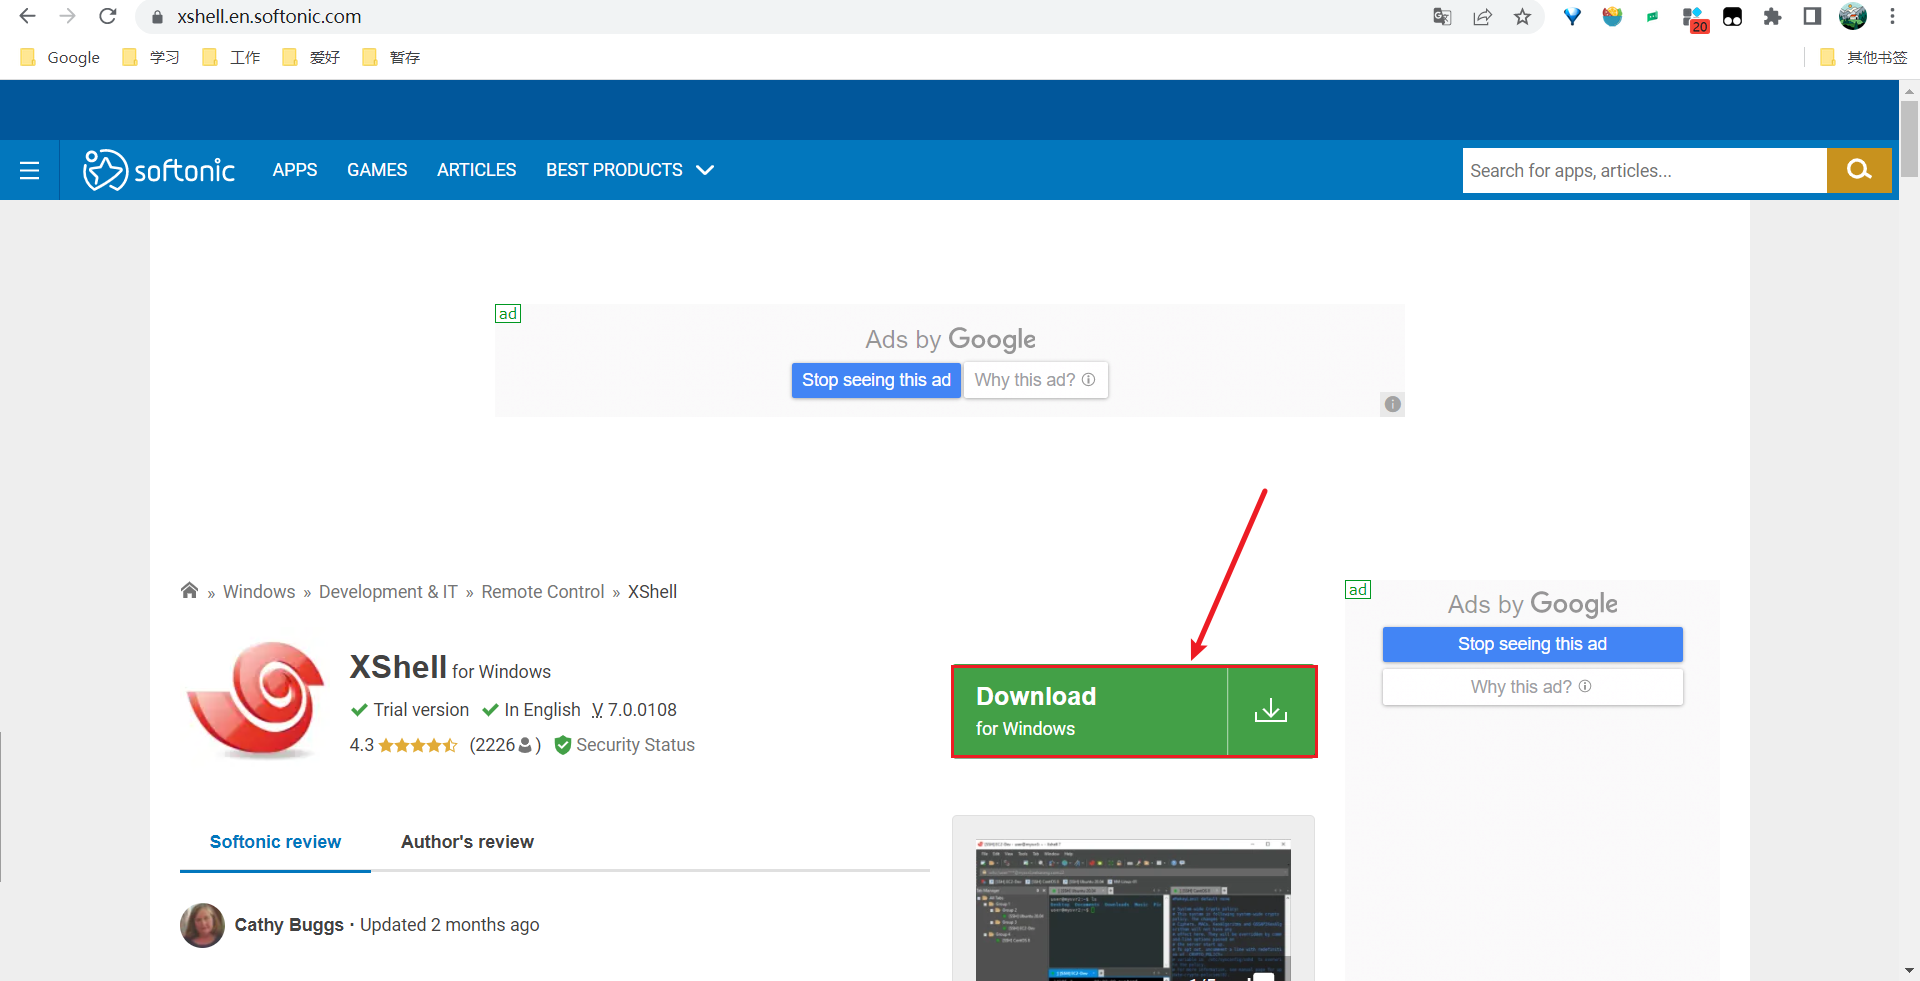Open the hamburger side menu on Softonic
This screenshot has width=1920, height=981.
pos(30,170)
